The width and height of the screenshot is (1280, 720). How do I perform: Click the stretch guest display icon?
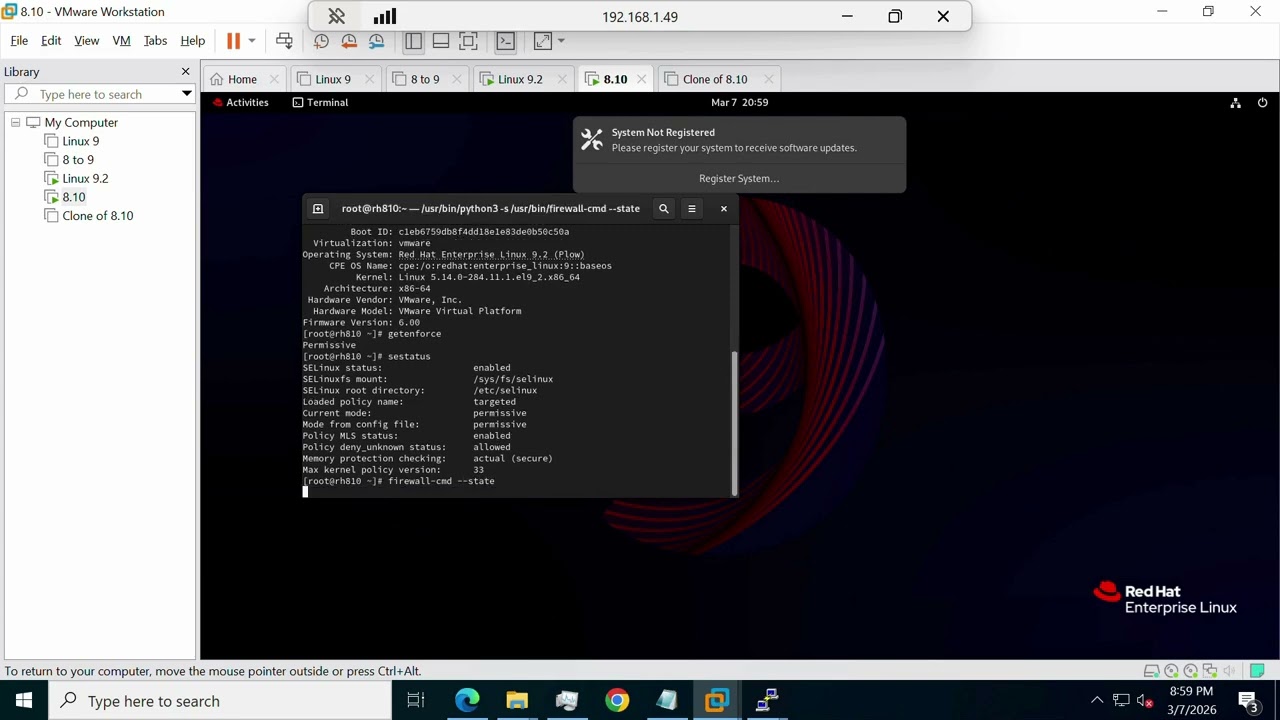click(x=542, y=41)
